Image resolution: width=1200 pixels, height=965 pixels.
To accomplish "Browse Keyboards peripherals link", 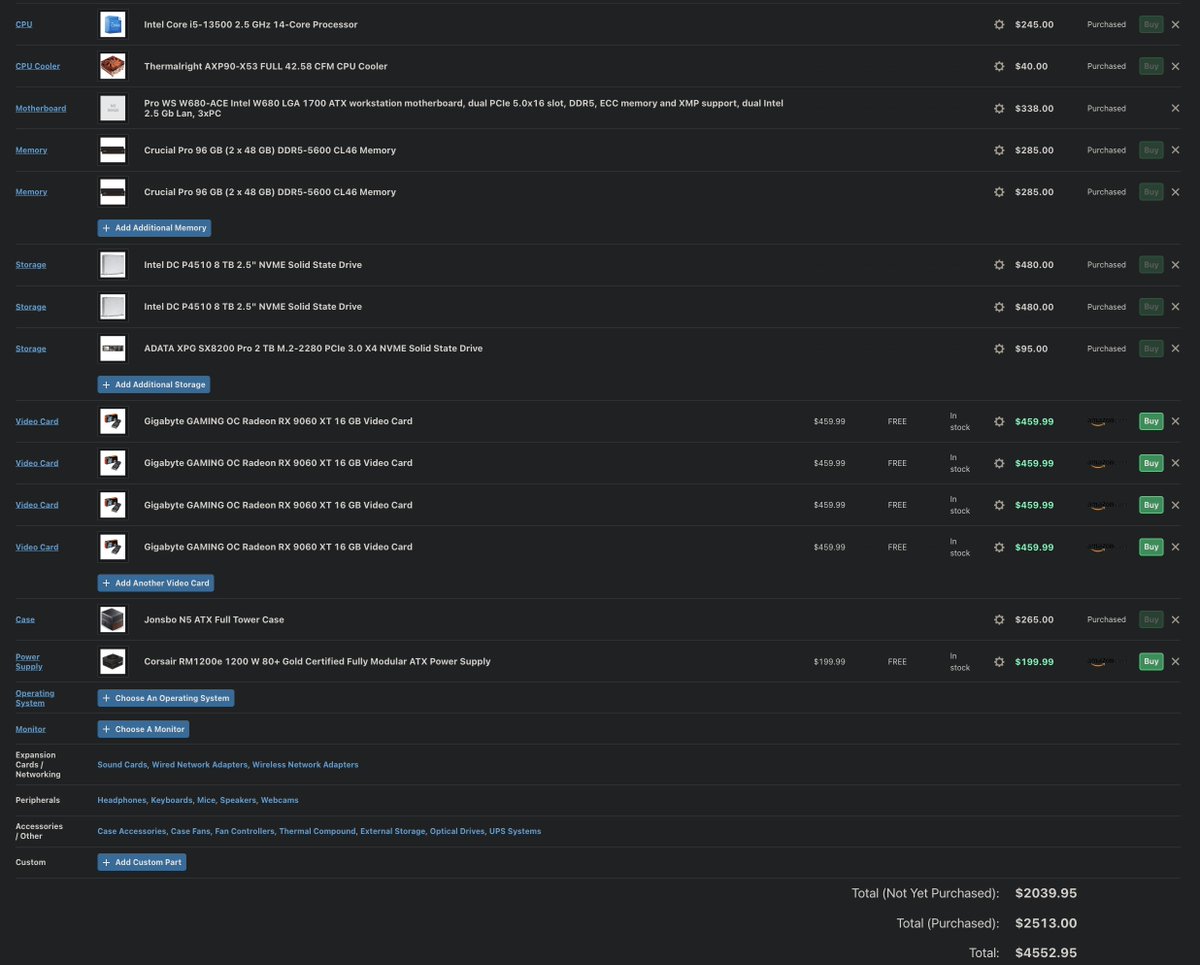I will (169, 800).
